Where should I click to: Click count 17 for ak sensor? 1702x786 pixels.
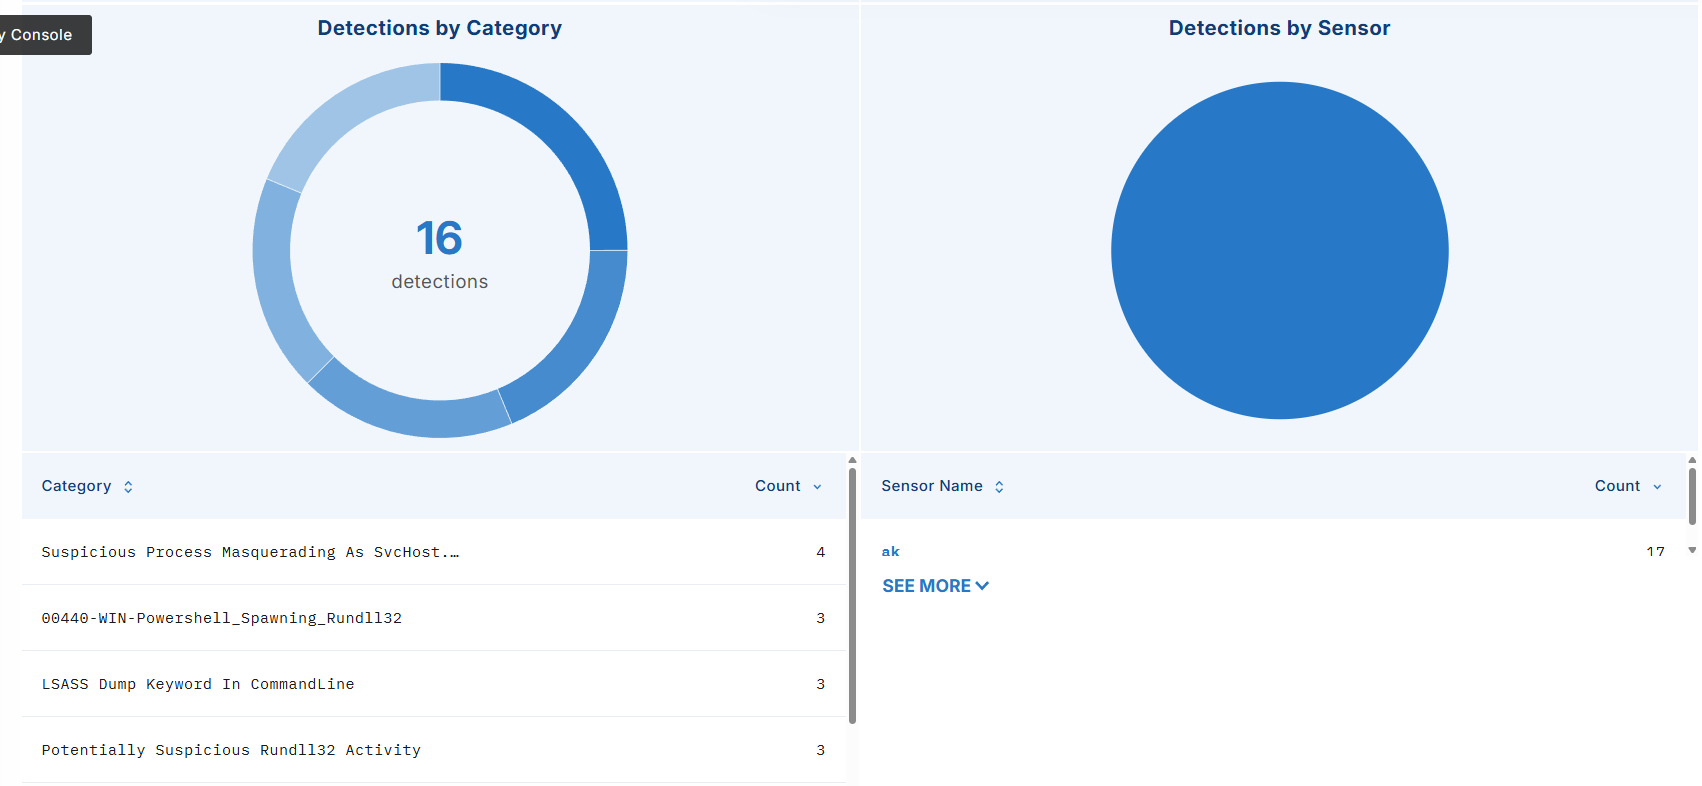tap(1656, 551)
